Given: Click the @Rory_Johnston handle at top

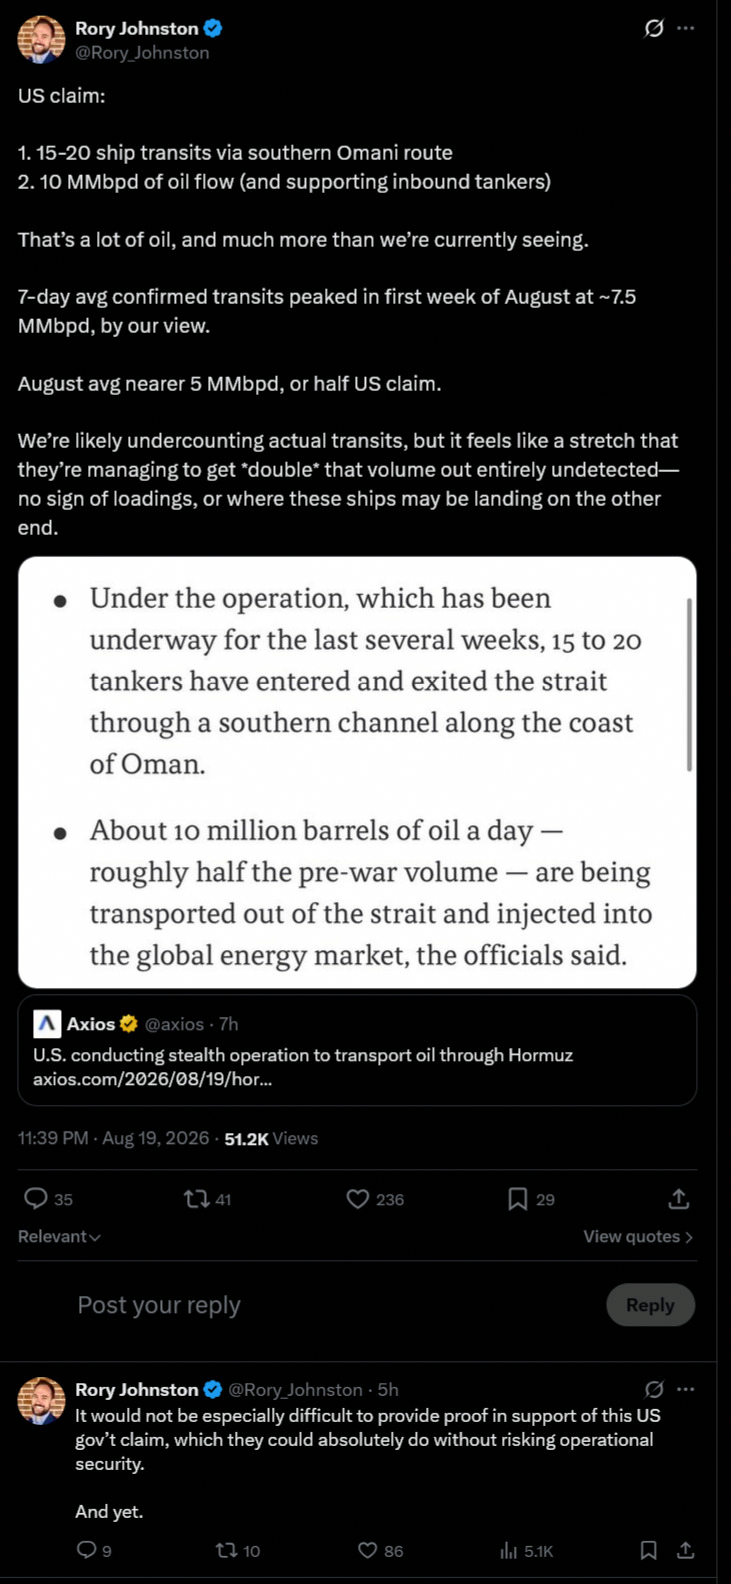Looking at the screenshot, I should [x=142, y=53].
